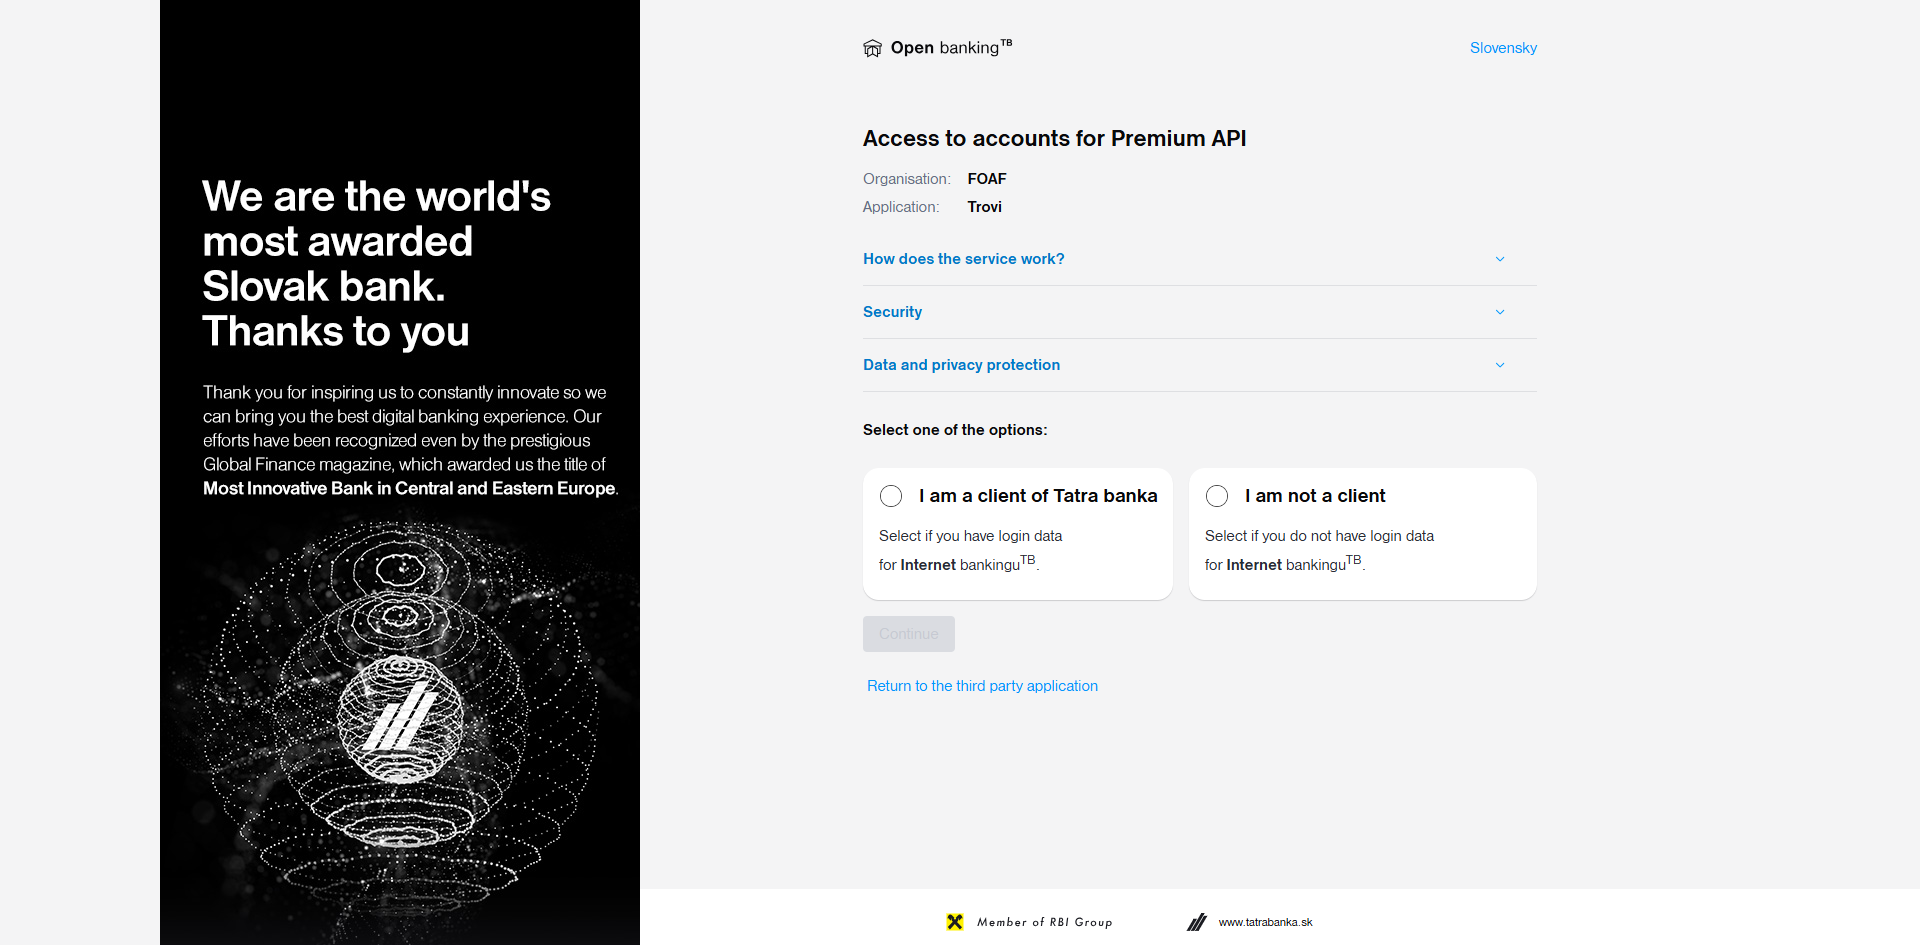
Task: Click the Tatra banka striped logo in footer
Action: click(x=1197, y=922)
